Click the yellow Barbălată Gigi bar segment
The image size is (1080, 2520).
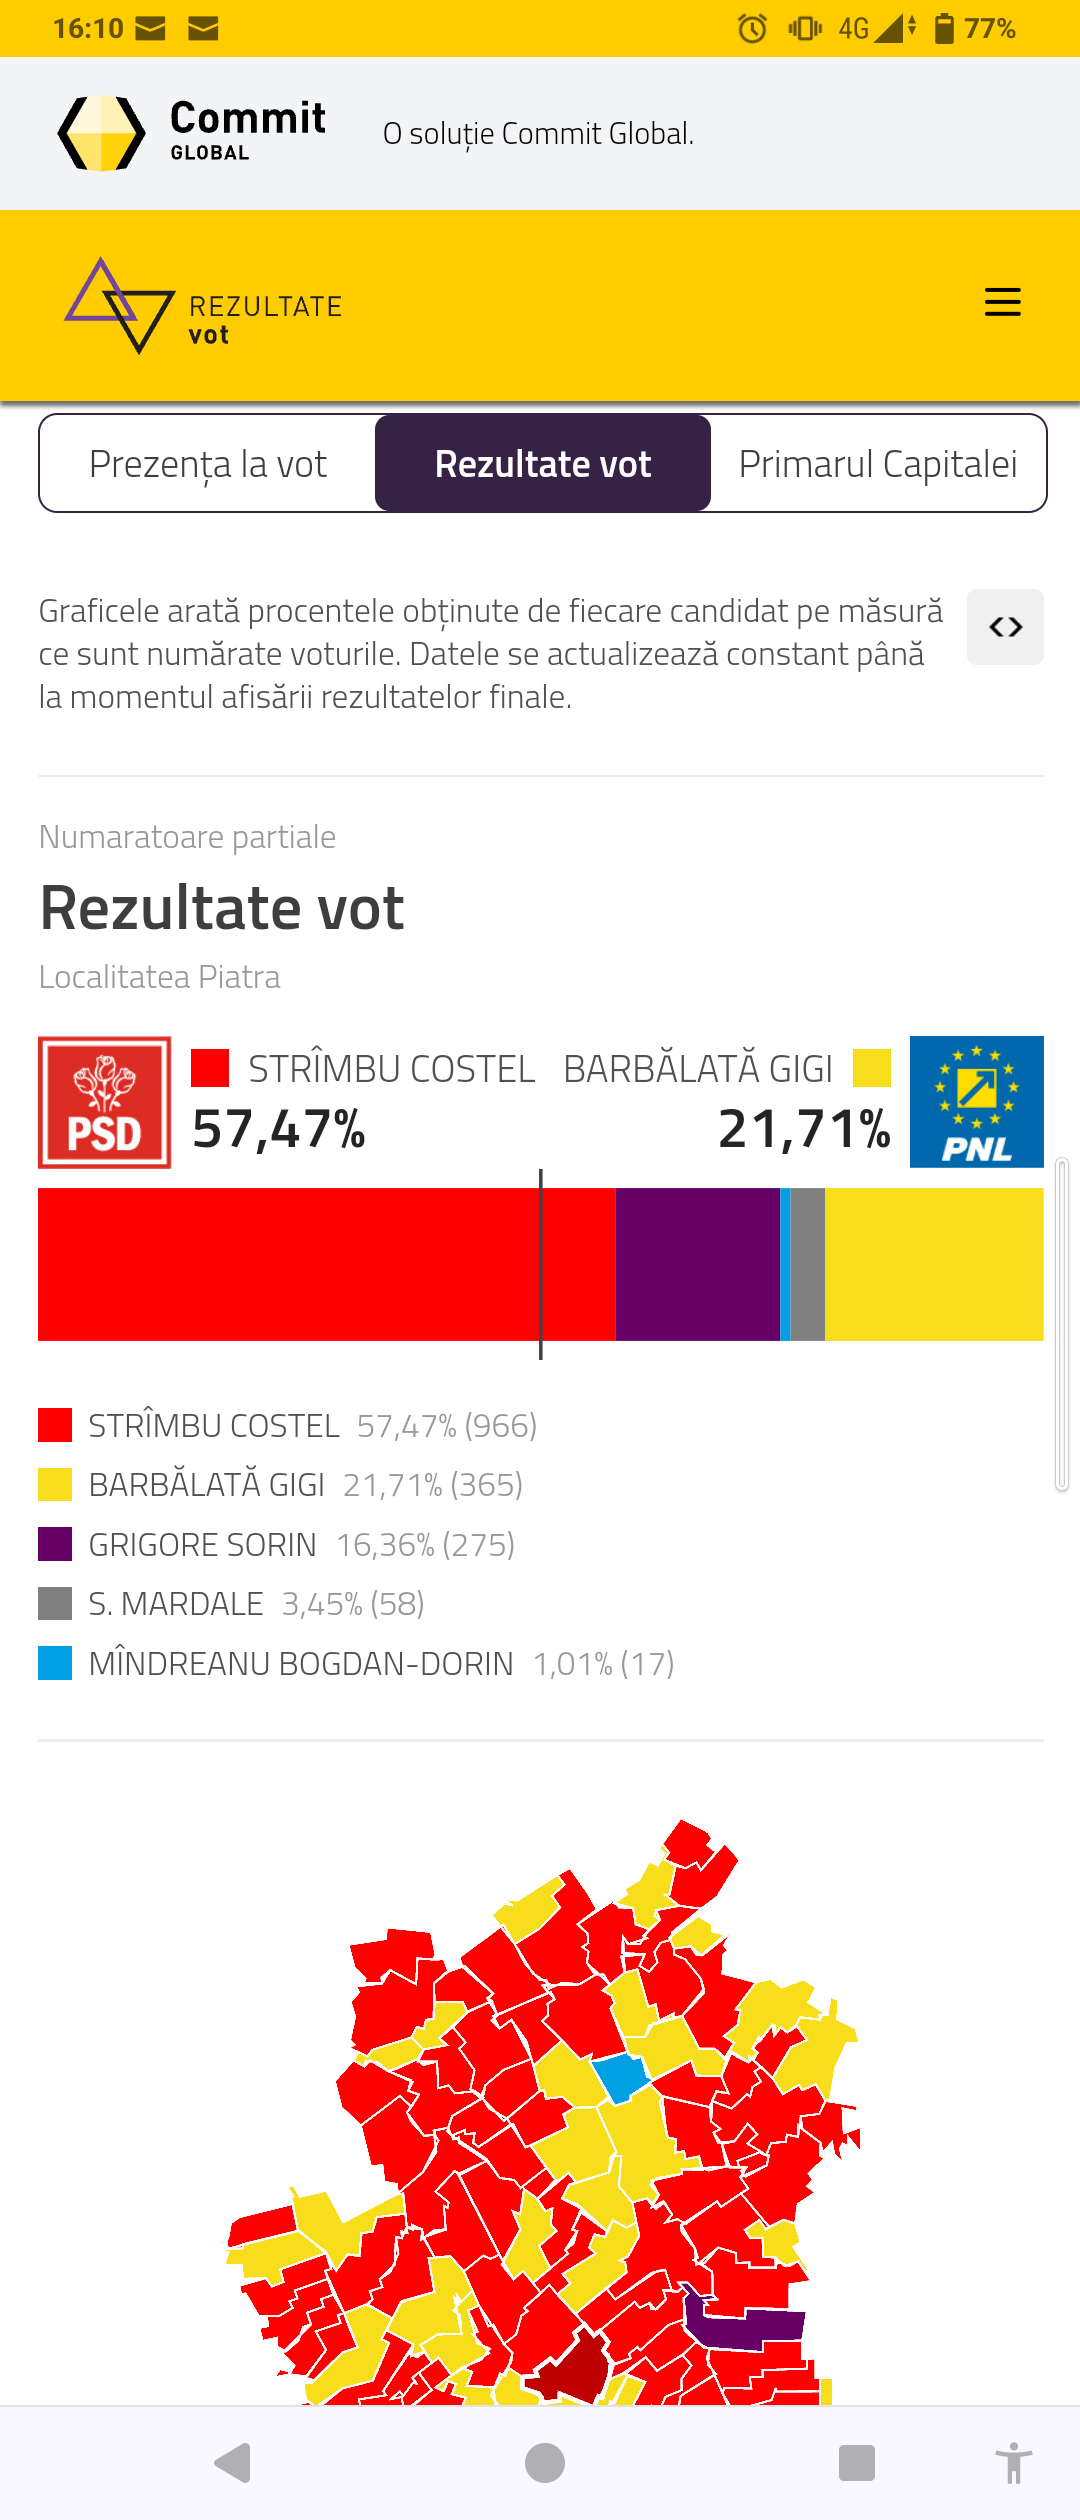point(934,1264)
